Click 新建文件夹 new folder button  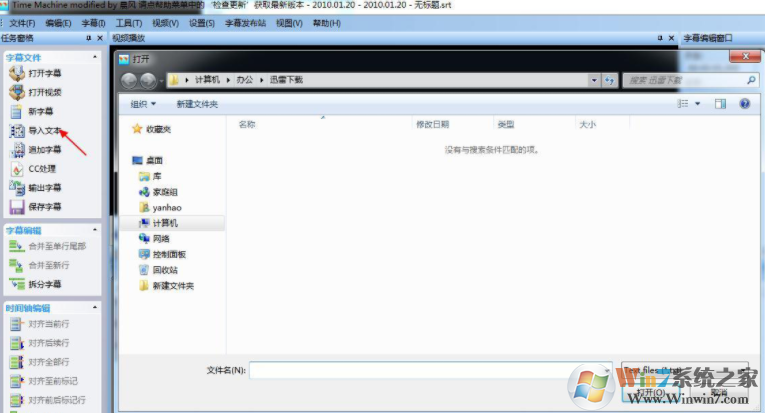tap(197, 104)
